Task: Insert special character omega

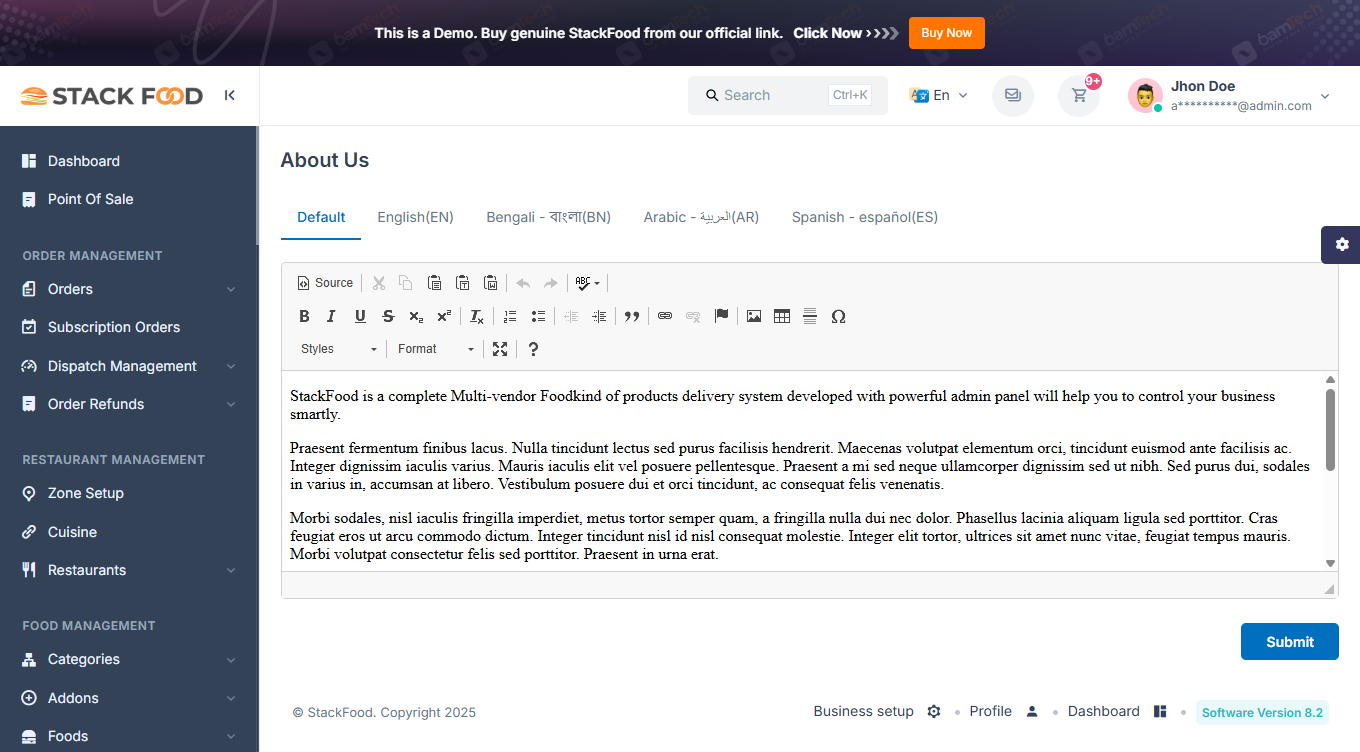Action: coord(838,316)
